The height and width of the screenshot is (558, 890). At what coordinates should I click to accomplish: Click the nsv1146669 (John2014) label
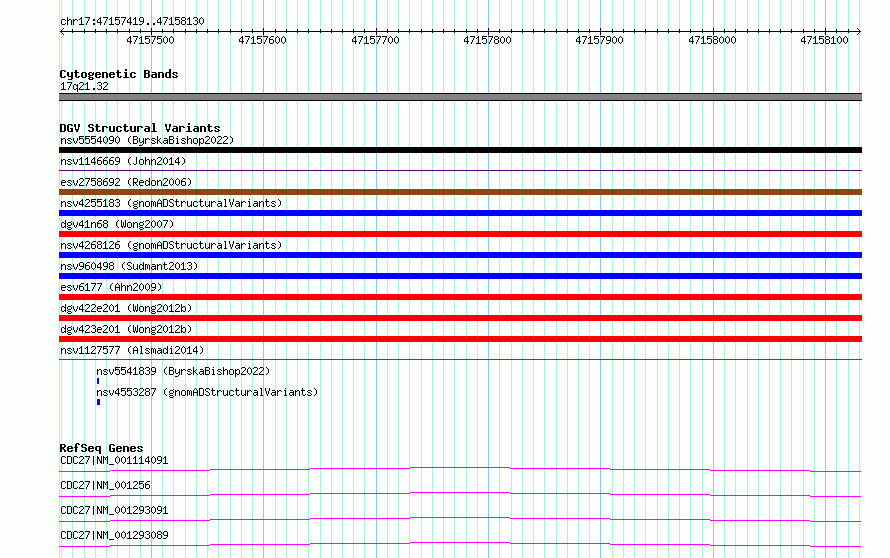[x=123, y=161]
